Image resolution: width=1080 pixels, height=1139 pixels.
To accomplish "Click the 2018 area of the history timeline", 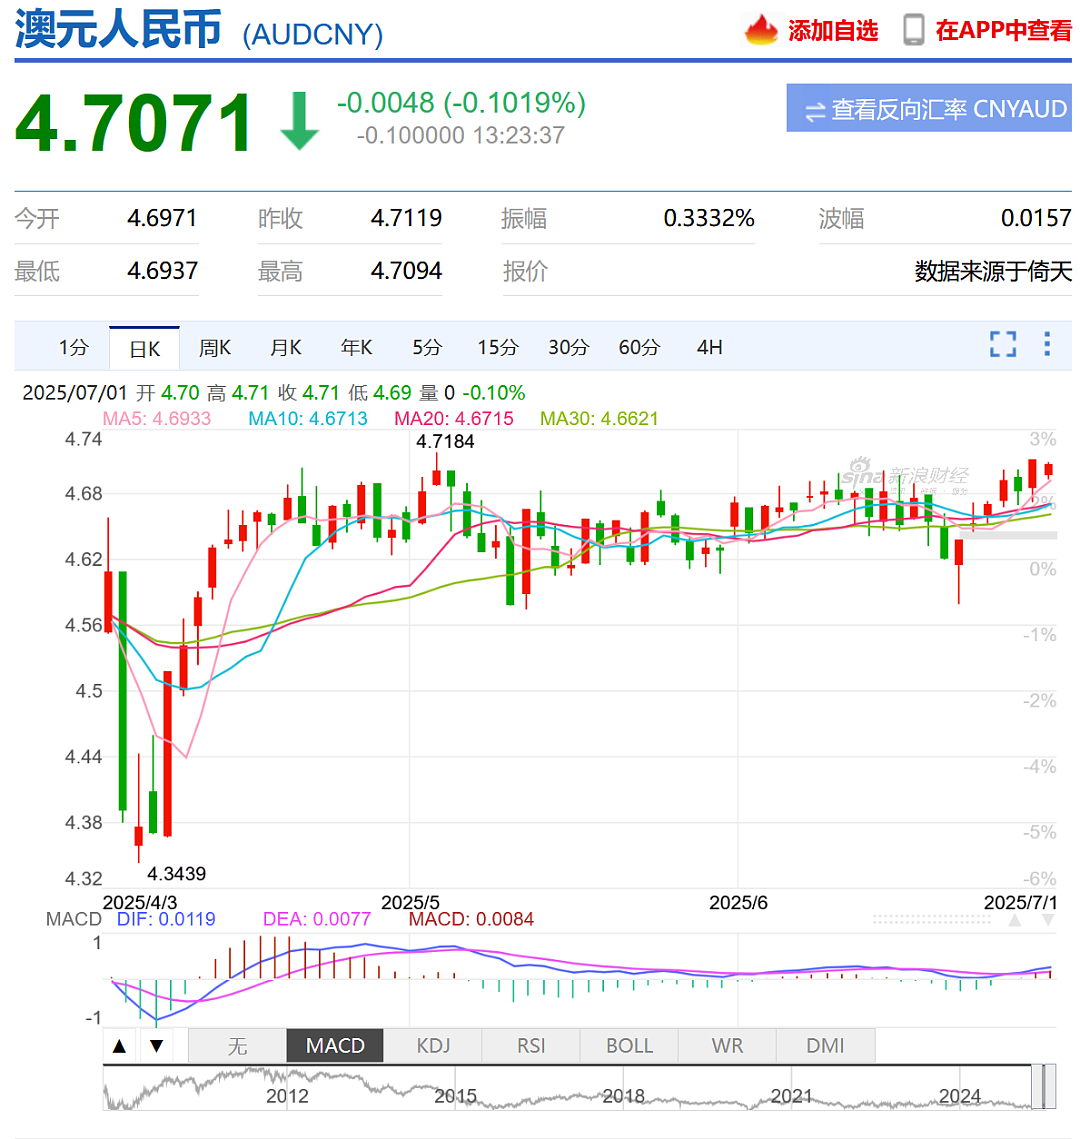I will pyautogui.click(x=623, y=1096).
